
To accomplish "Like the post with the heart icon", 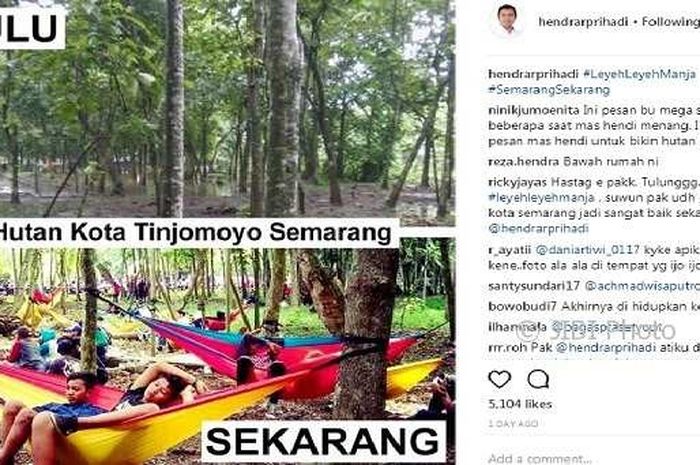I will pos(500,379).
